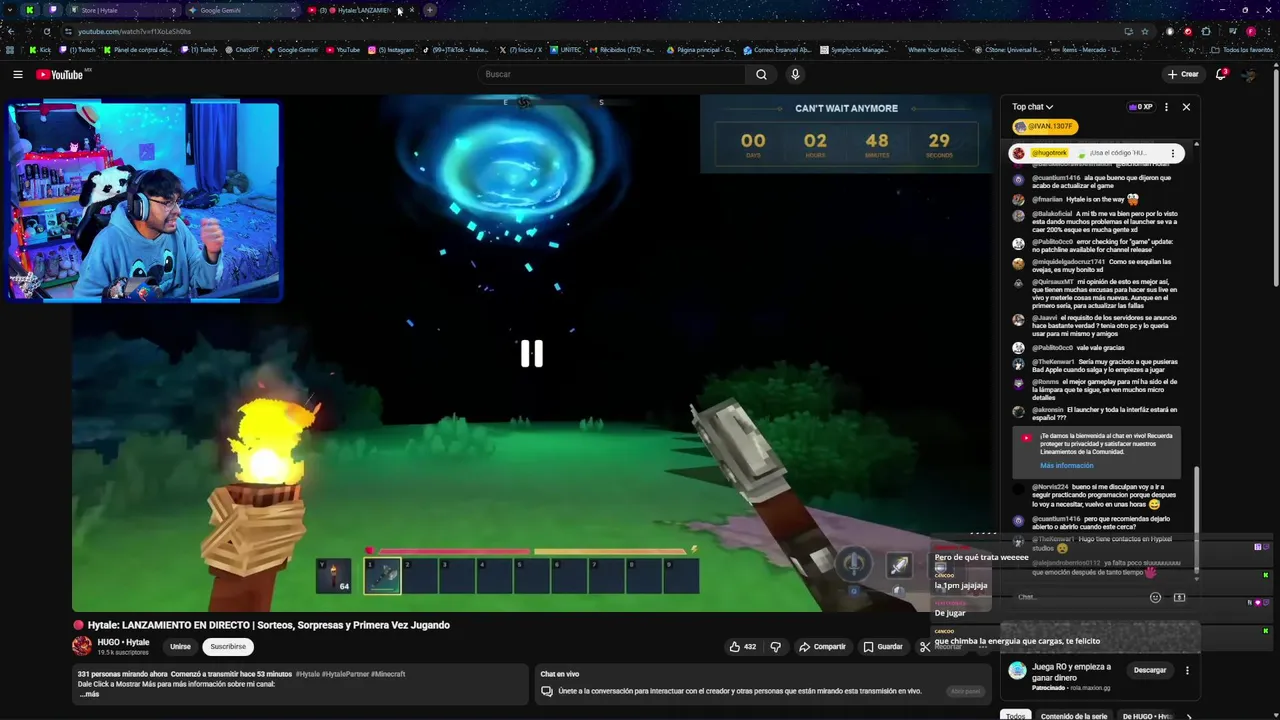Activate voice search microphone
This screenshot has width=1280, height=720.
click(x=795, y=74)
